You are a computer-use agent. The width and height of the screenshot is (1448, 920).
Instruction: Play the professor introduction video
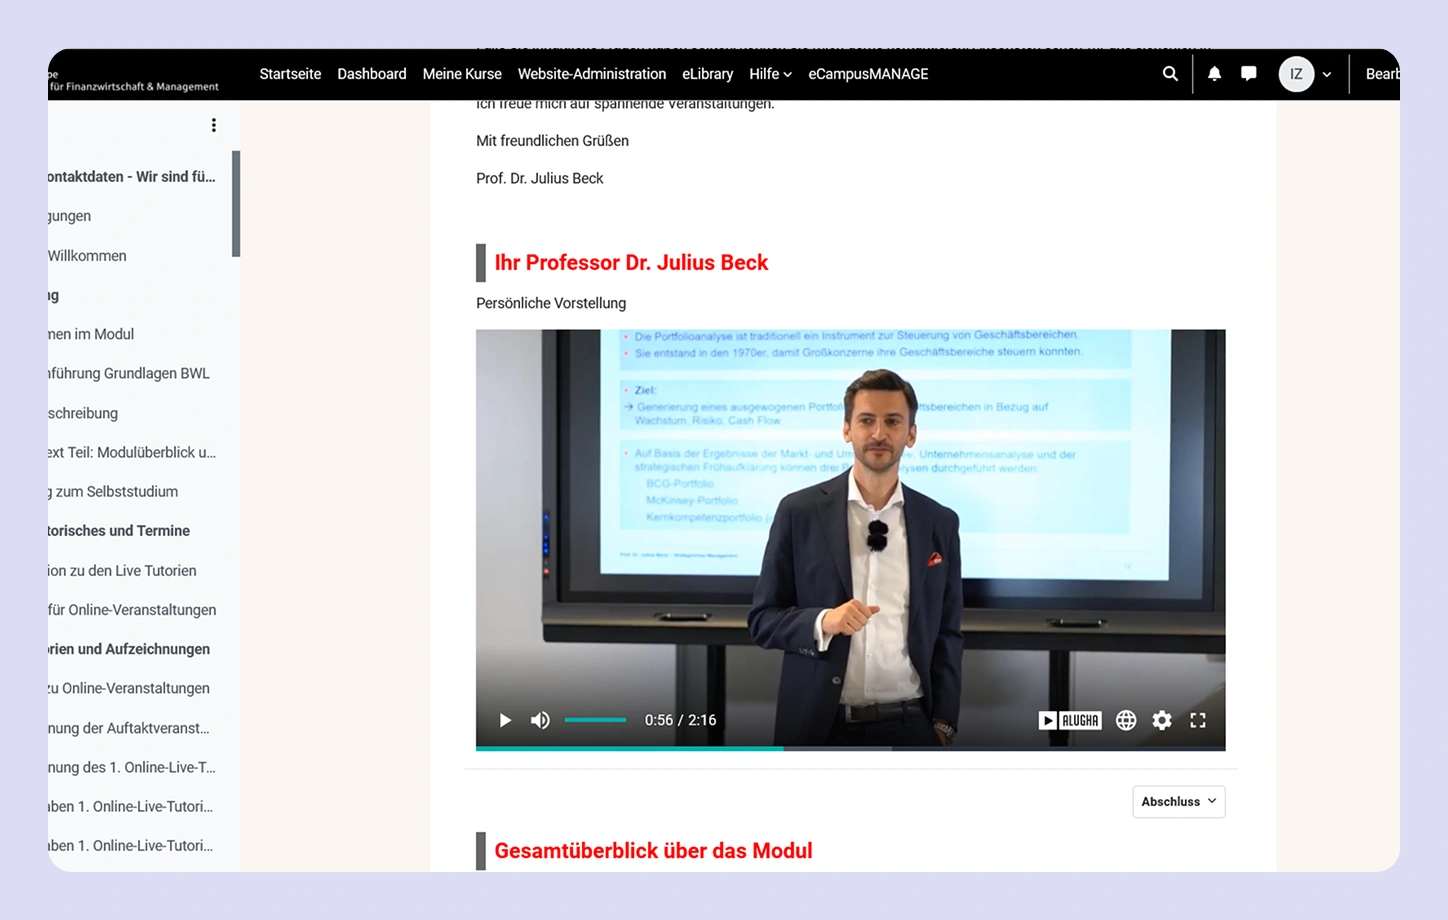pos(505,720)
